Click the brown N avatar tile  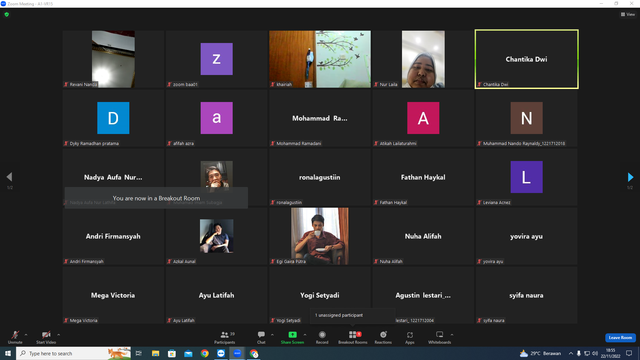[527, 118]
